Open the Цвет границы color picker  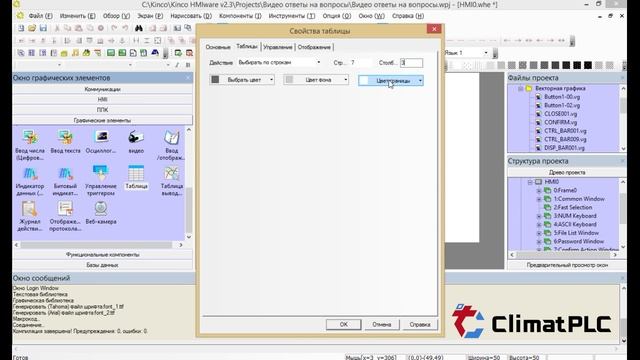click(391, 80)
